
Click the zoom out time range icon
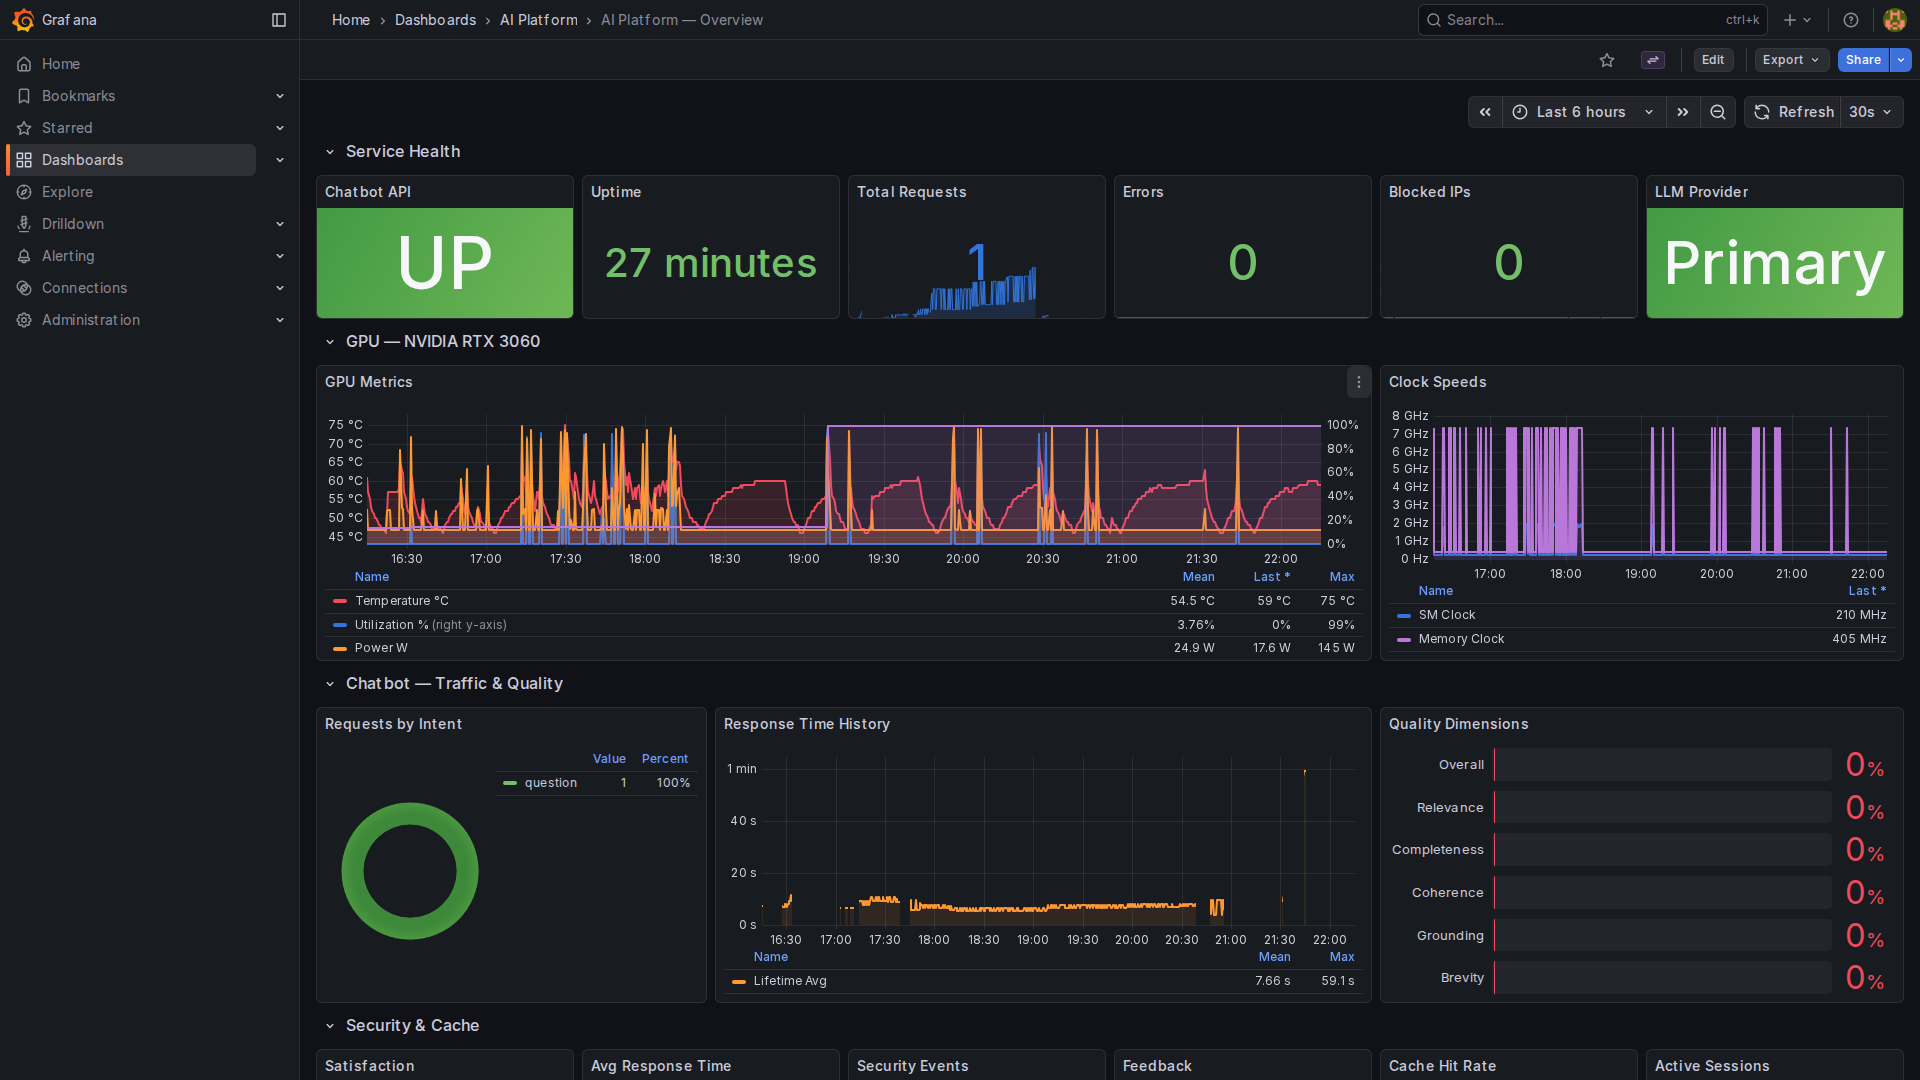tap(1718, 112)
